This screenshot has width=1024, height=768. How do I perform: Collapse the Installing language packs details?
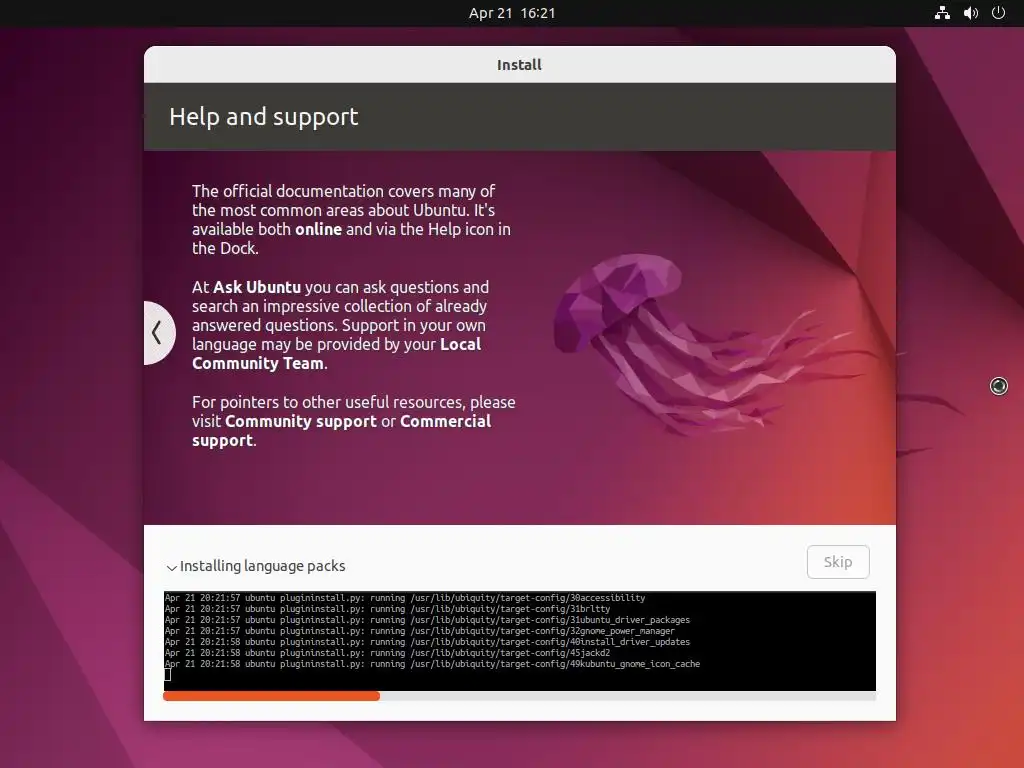click(172, 567)
